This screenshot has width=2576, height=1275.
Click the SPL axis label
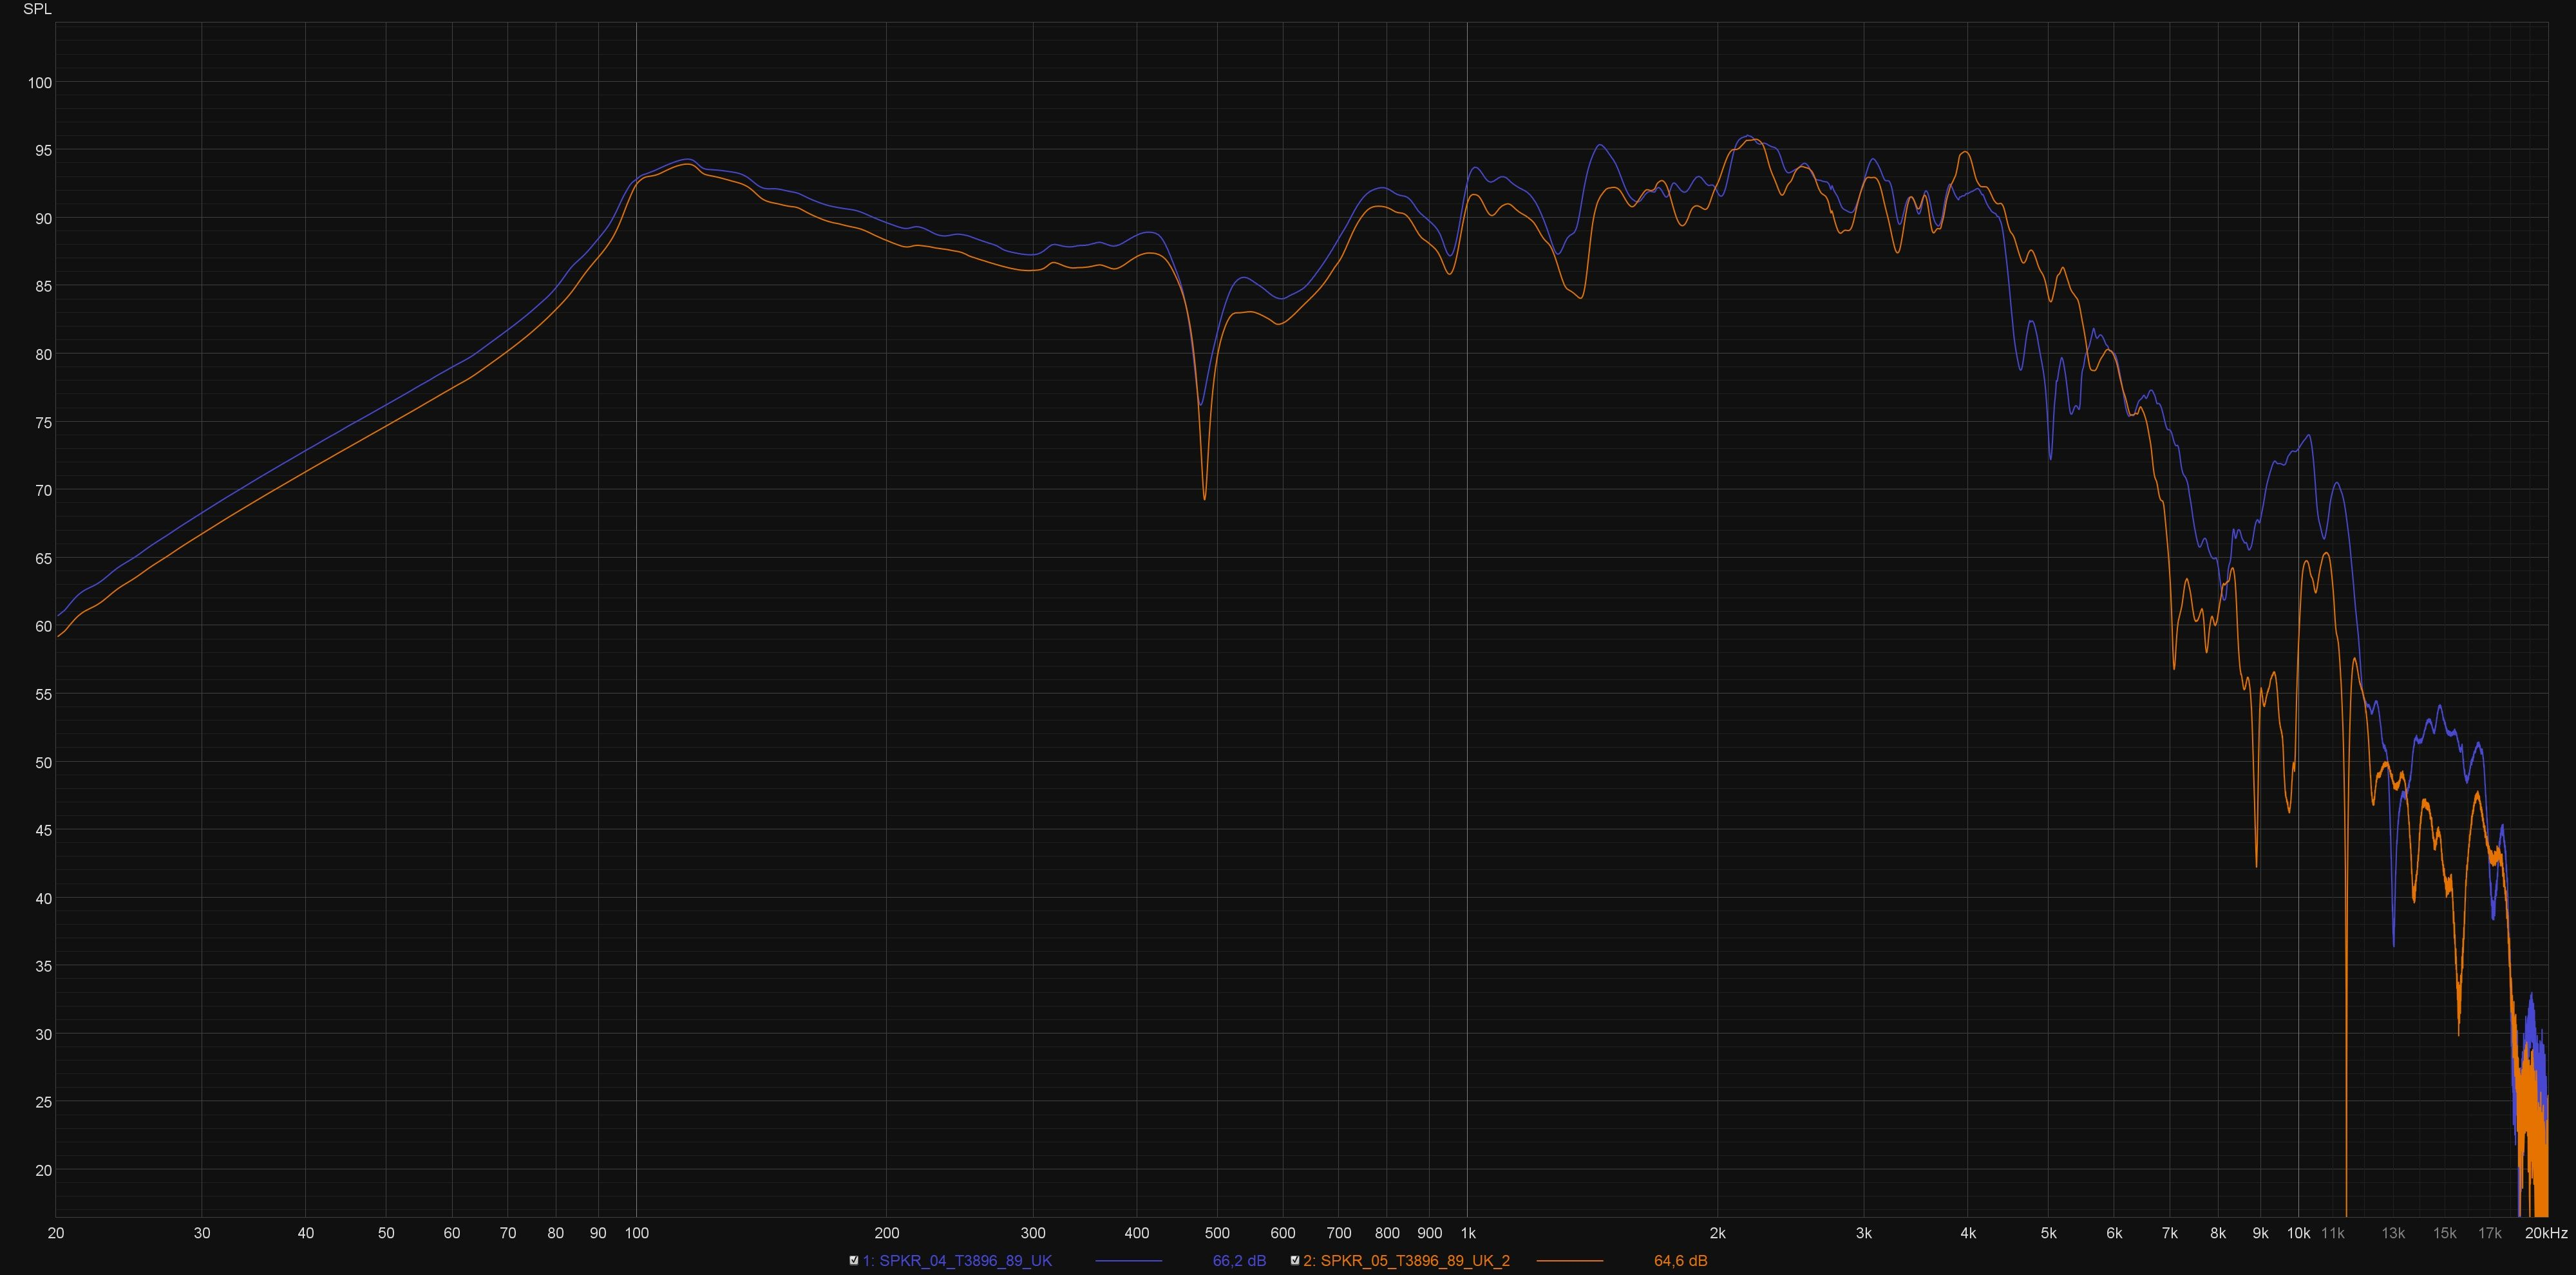(37, 9)
